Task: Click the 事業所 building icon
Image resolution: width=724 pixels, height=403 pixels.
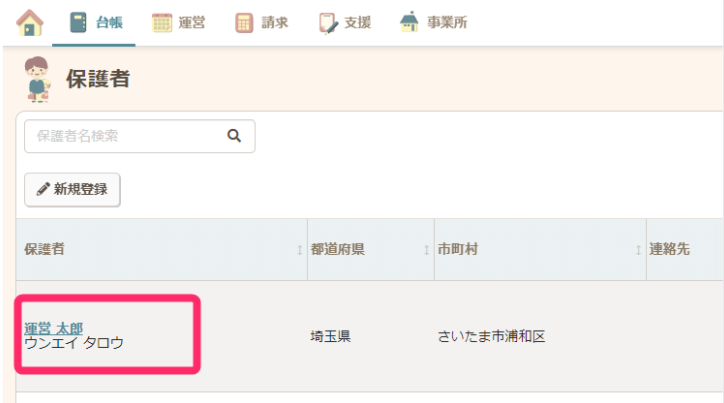Action: click(409, 22)
